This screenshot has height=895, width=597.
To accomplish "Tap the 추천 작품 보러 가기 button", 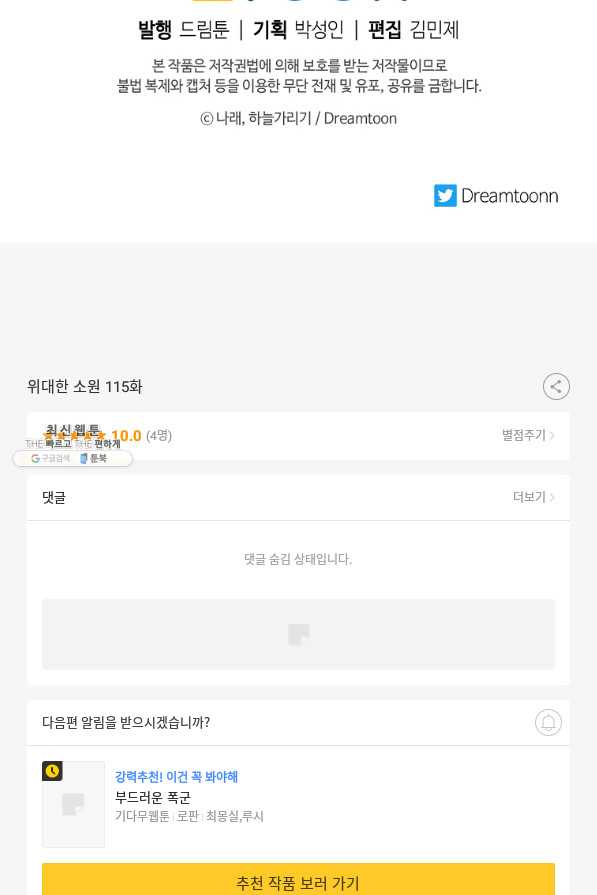I will (298, 880).
